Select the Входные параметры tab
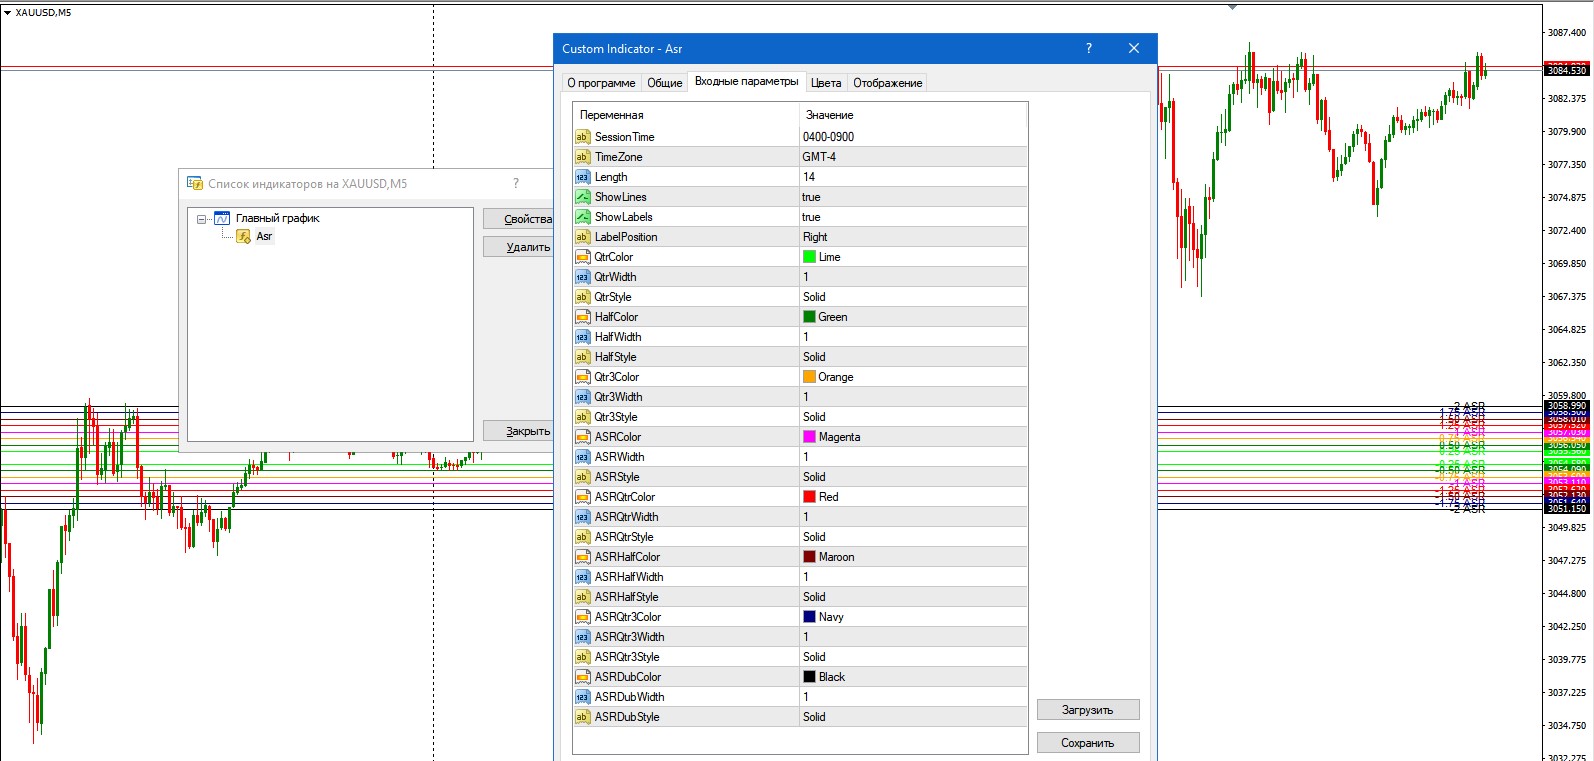This screenshot has height=761, width=1594. (746, 81)
